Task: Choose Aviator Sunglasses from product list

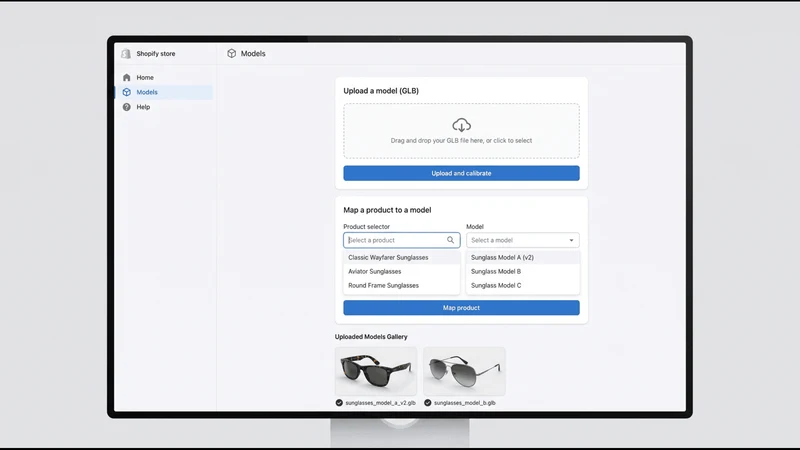Action: point(402,271)
